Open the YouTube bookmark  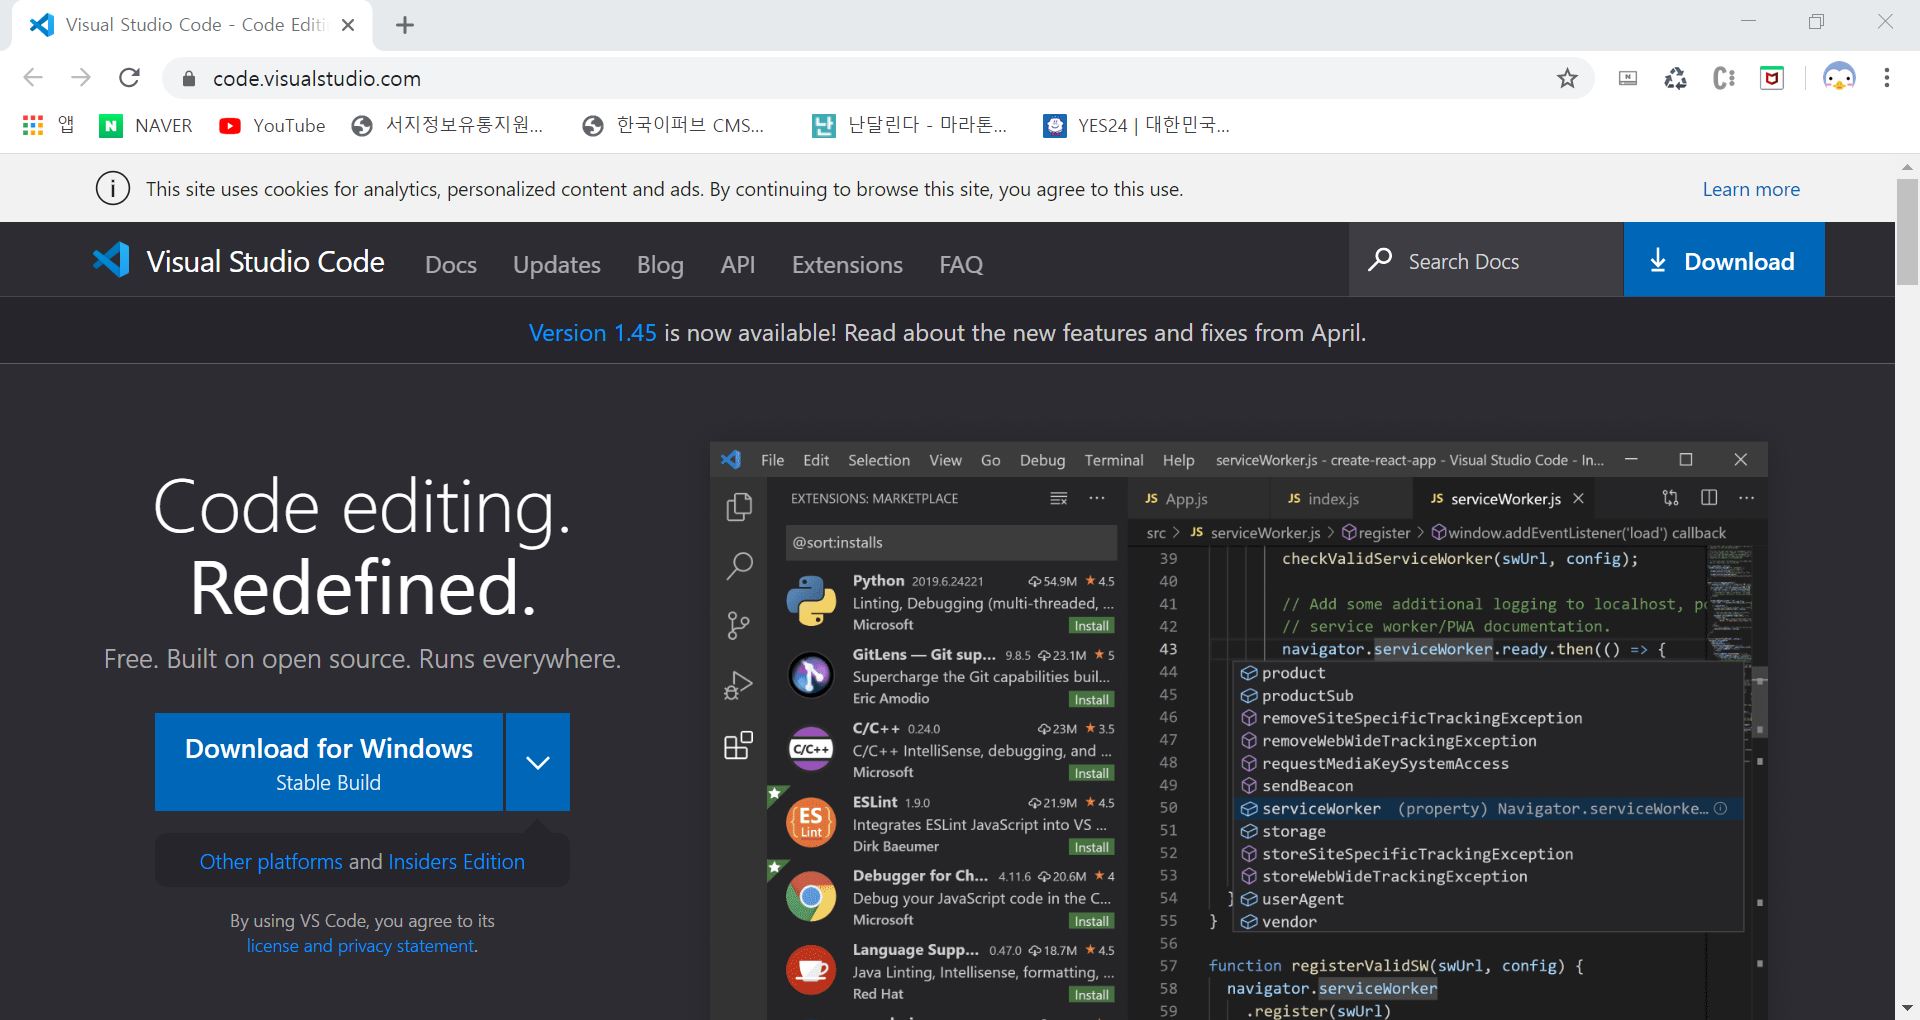pyautogui.click(x=272, y=125)
